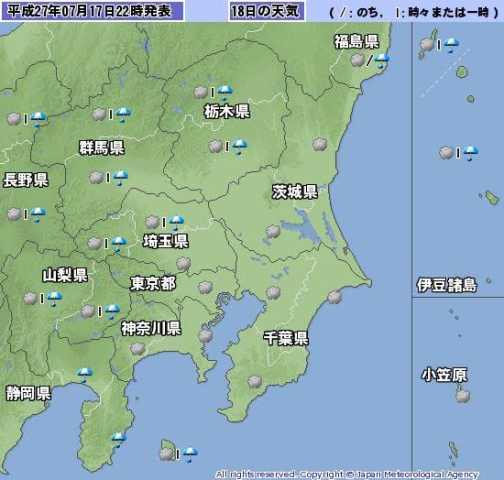Viewport: 504px width, 480px height.
Task: Click the cloud icon in southern 千葉県
Action: point(255,382)
